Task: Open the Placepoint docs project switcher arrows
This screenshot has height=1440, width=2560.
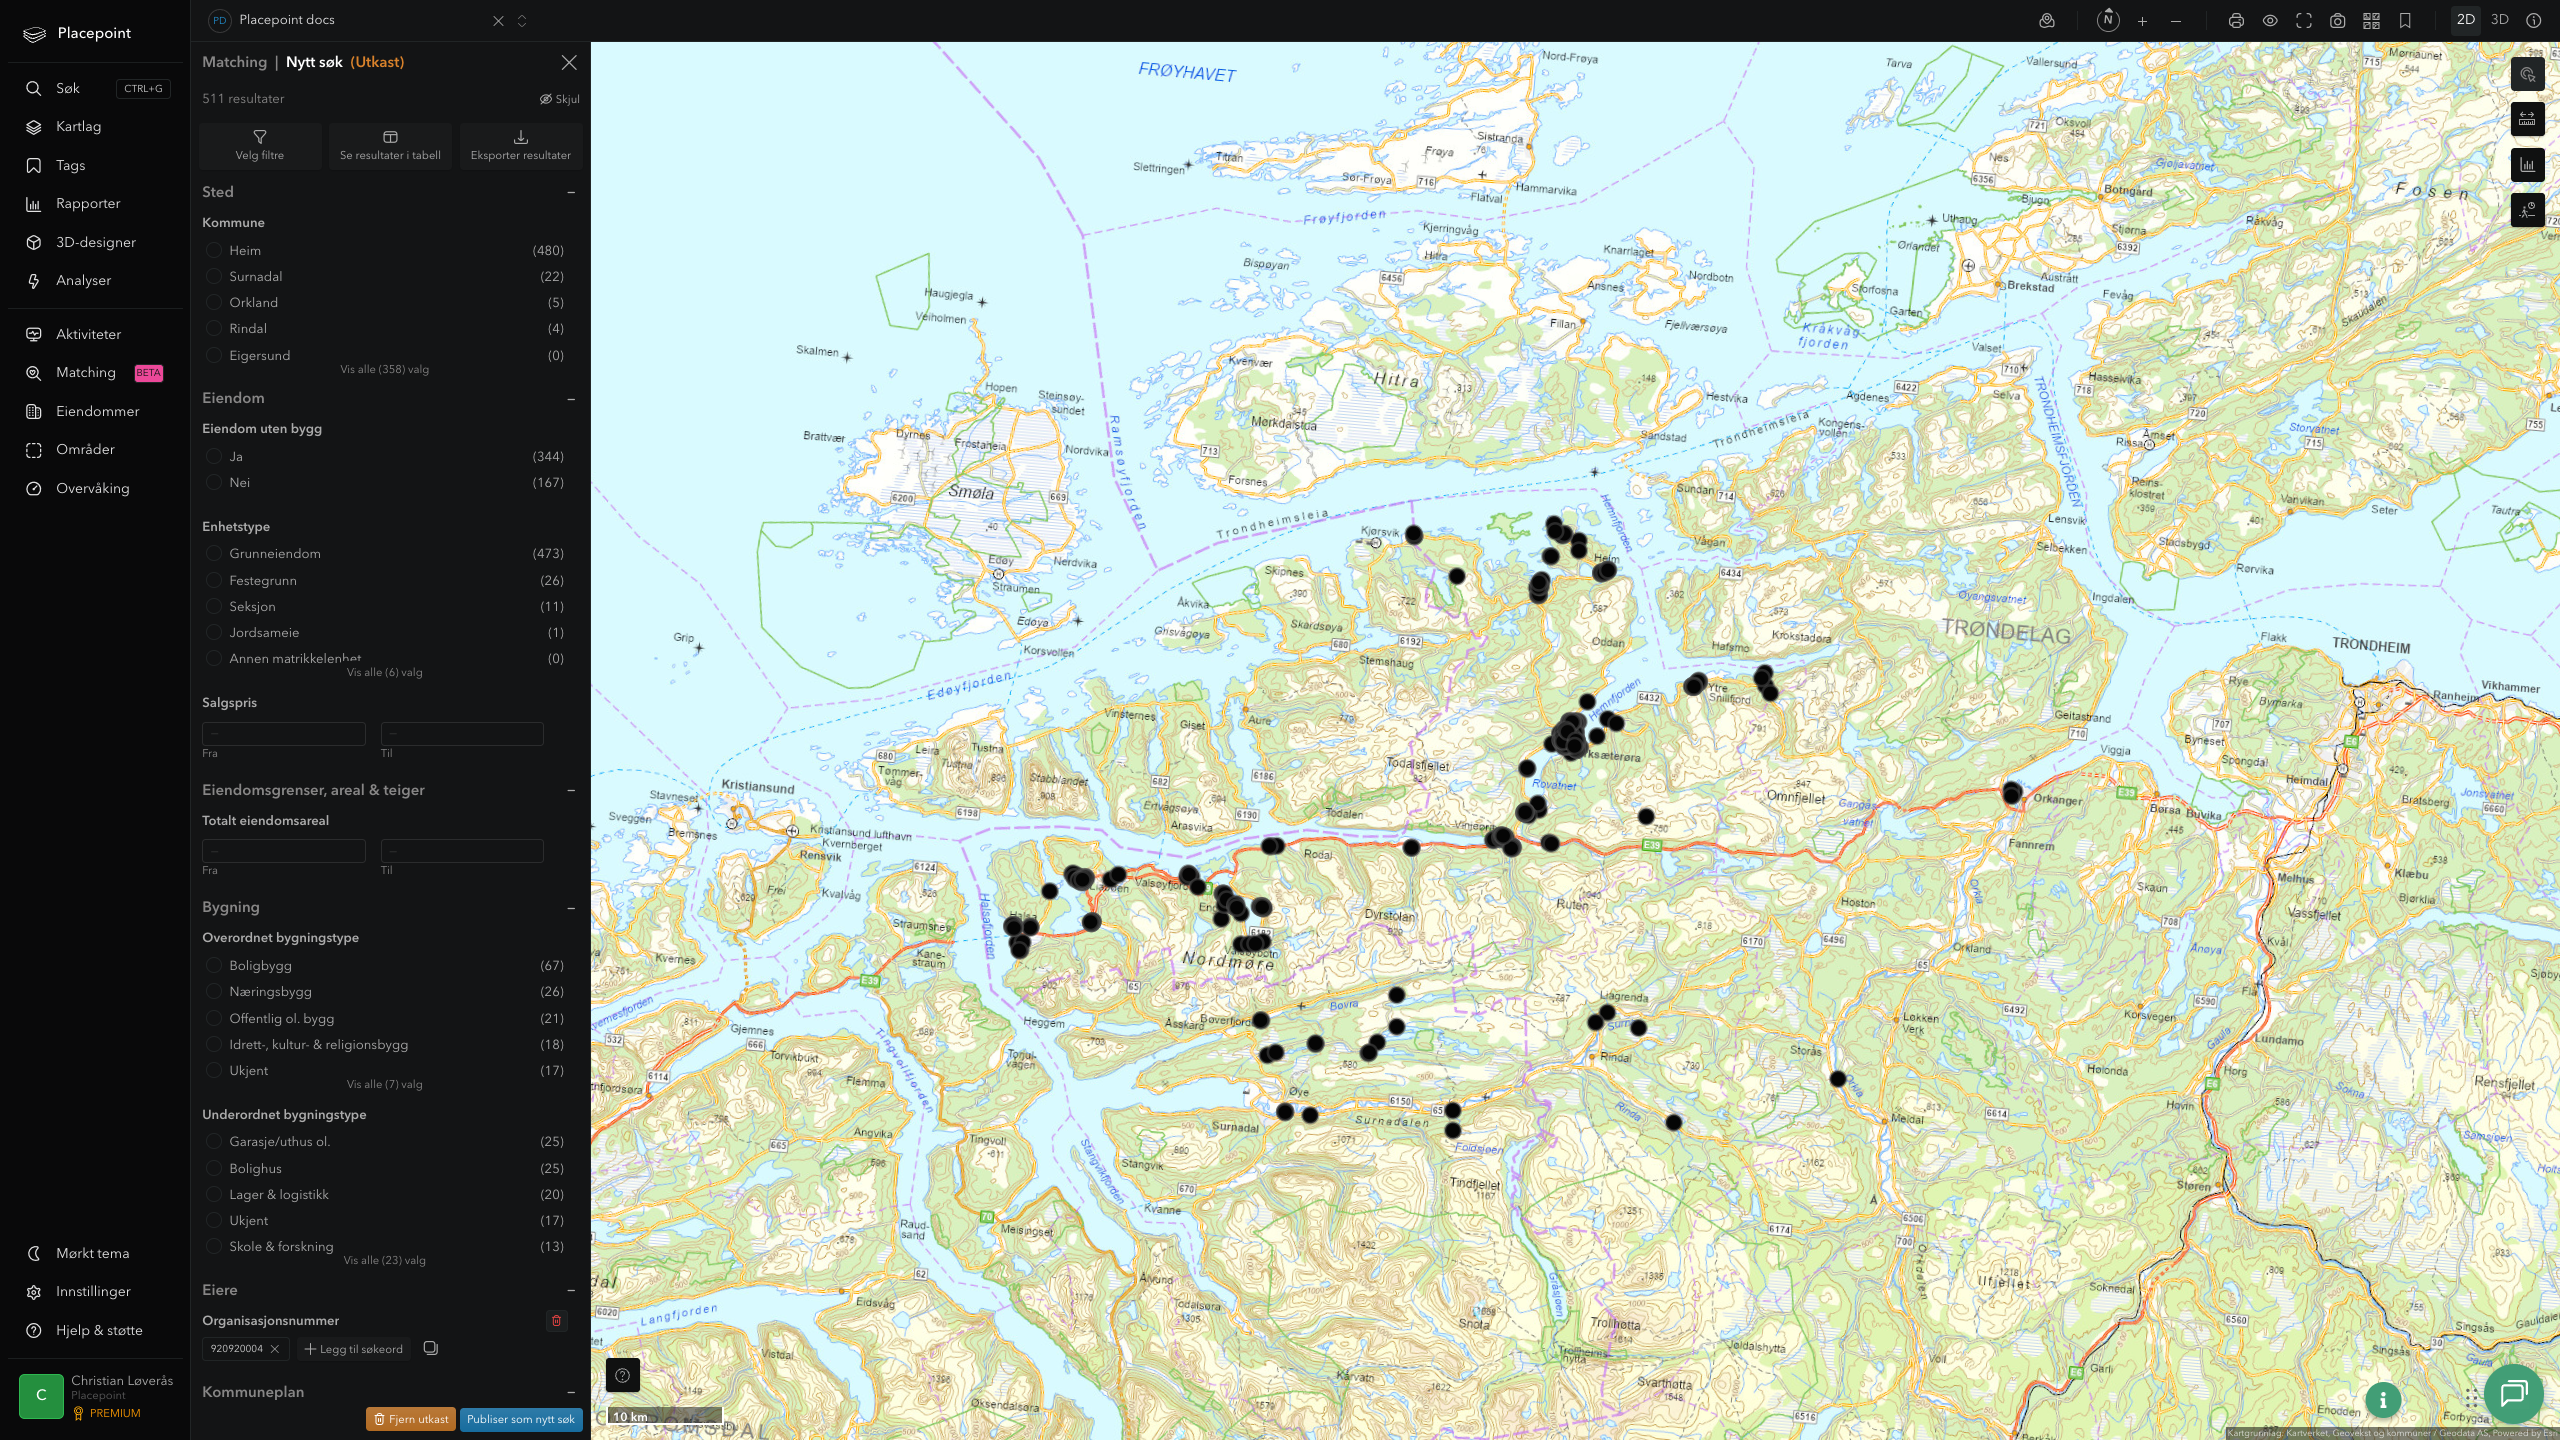Action: [522, 21]
